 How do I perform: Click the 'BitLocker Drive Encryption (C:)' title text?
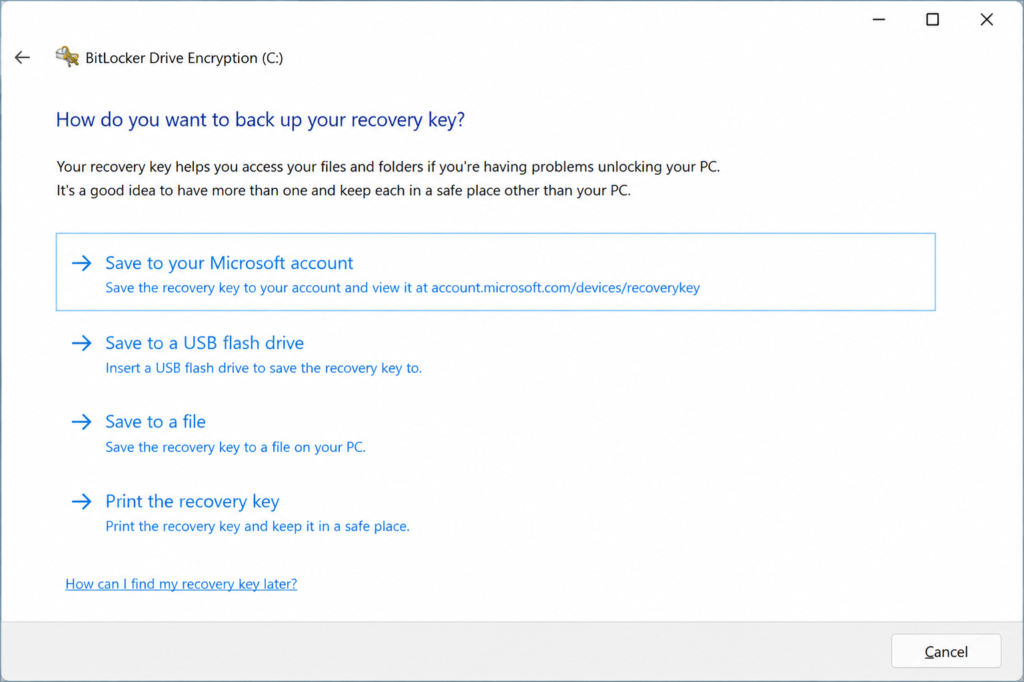pos(184,58)
